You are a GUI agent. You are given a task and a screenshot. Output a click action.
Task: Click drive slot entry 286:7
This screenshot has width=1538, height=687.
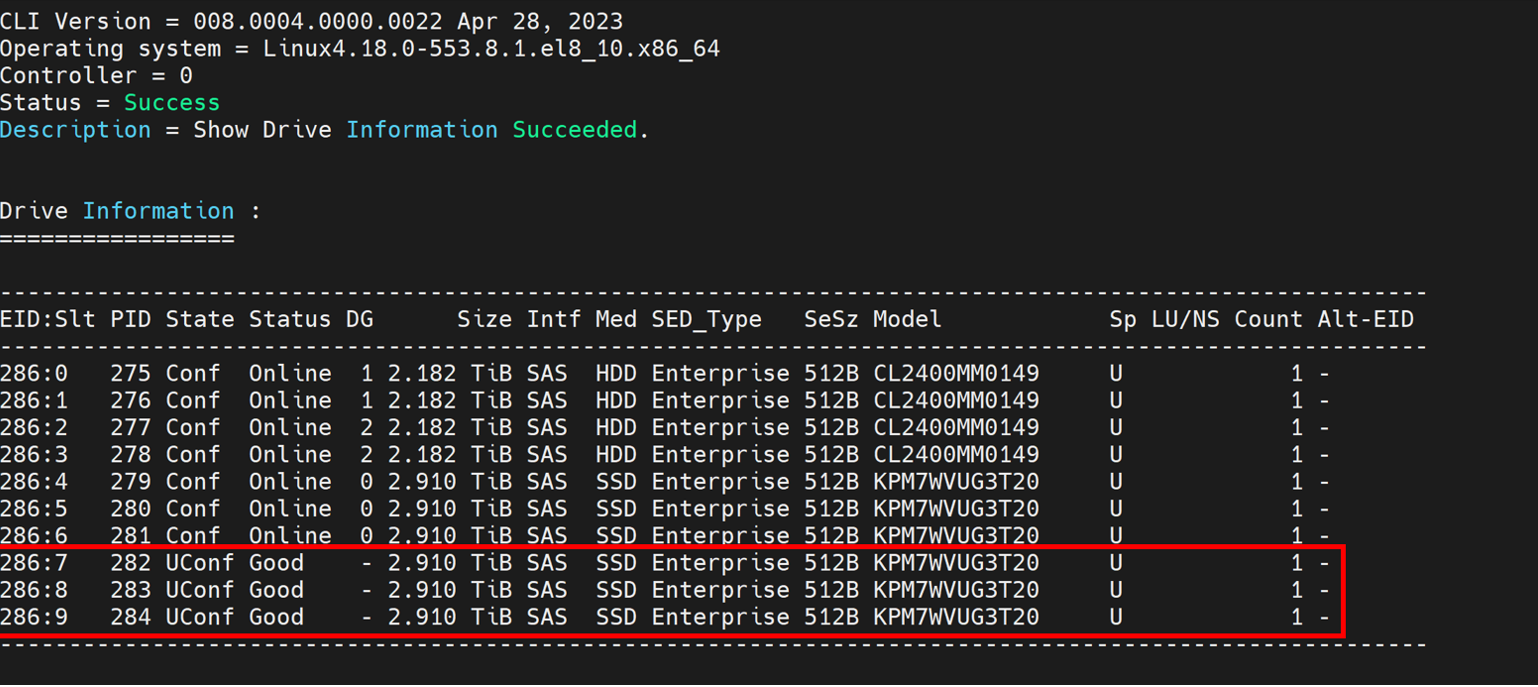[34, 563]
